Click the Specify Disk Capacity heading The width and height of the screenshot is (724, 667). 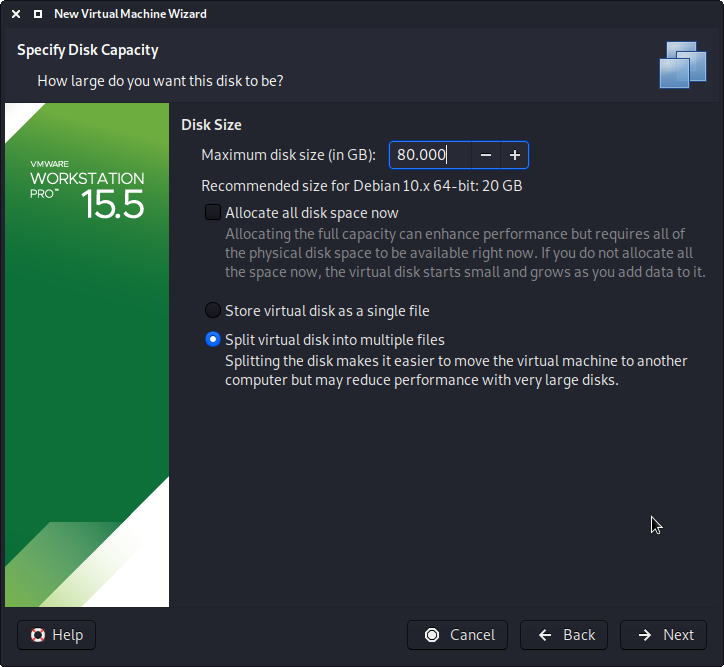point(88,50)
